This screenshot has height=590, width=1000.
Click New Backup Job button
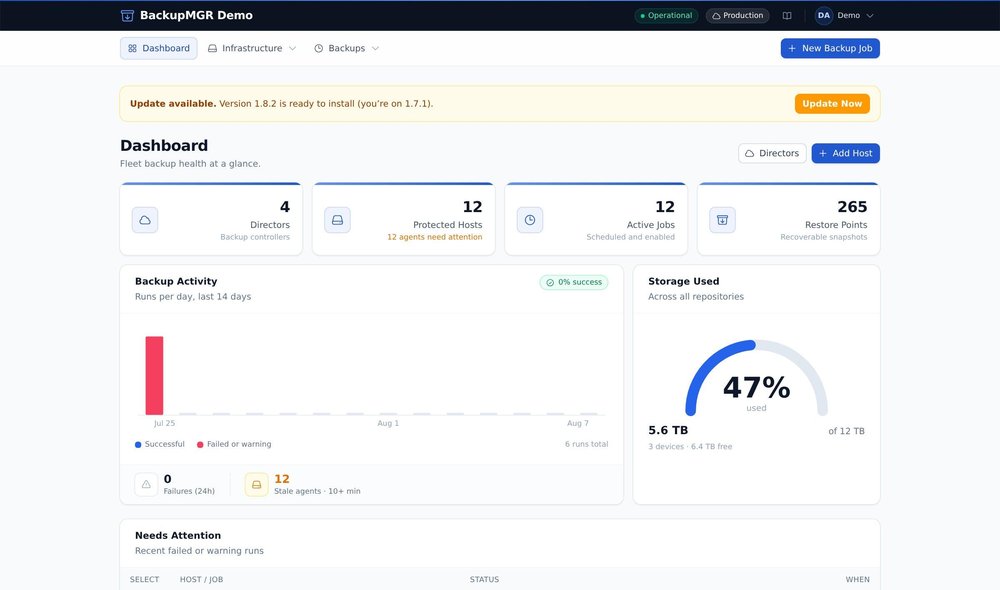coord(830,48)
